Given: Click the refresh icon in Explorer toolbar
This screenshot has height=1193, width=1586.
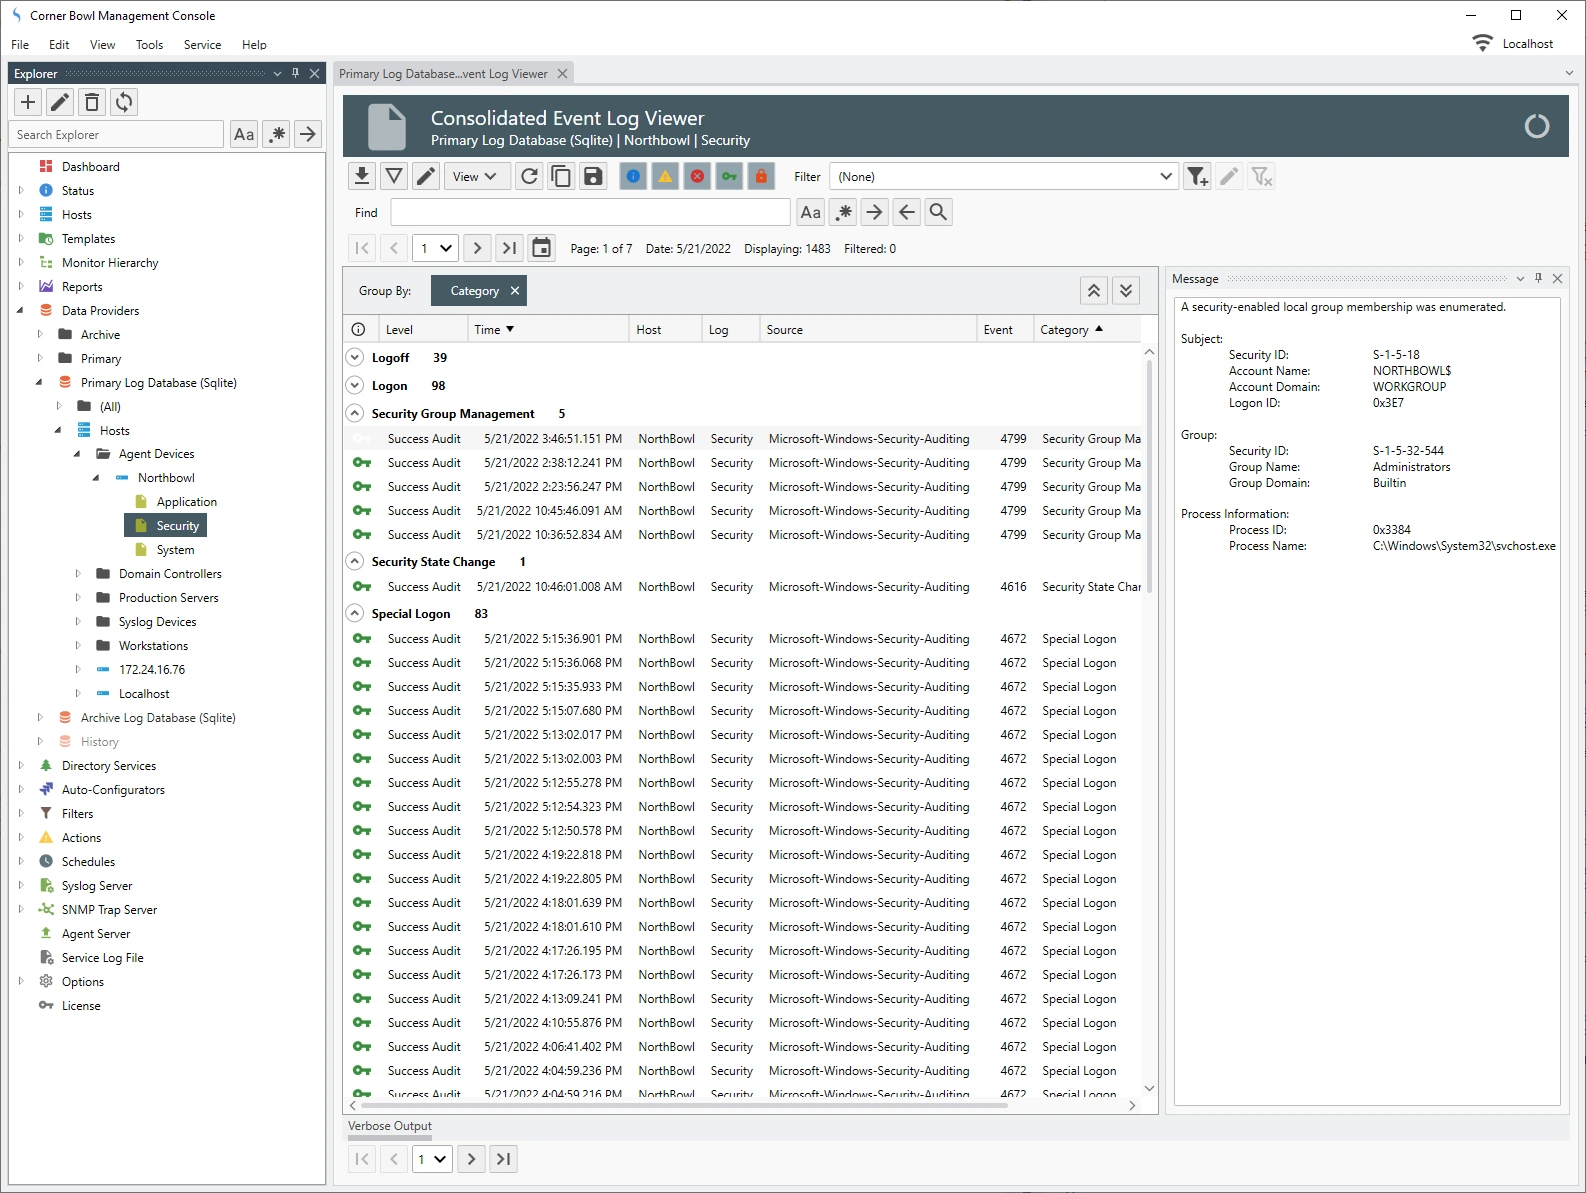Looking at the screenshot, I should 124,102.
